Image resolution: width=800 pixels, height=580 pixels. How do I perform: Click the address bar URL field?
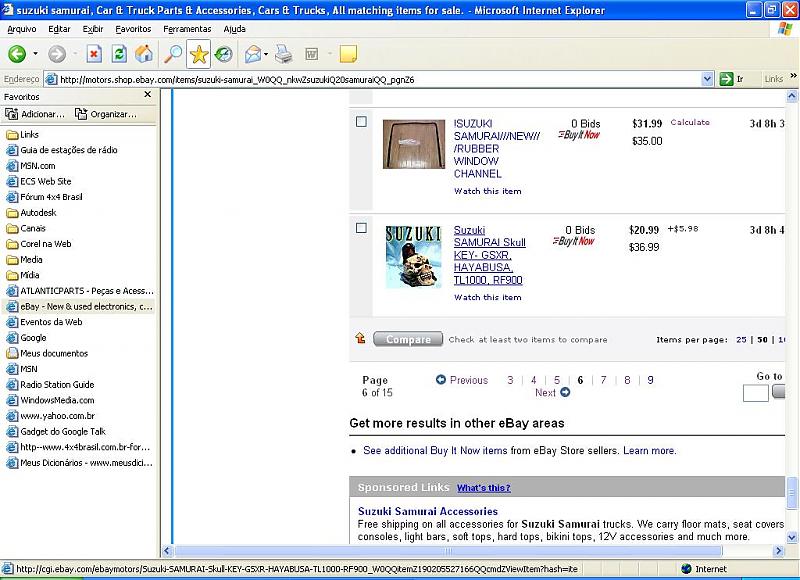(372, 79)
